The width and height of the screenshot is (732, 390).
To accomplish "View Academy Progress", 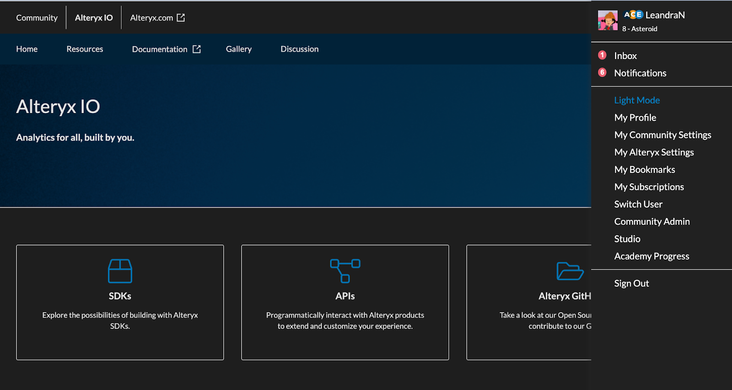I will 651,256.
